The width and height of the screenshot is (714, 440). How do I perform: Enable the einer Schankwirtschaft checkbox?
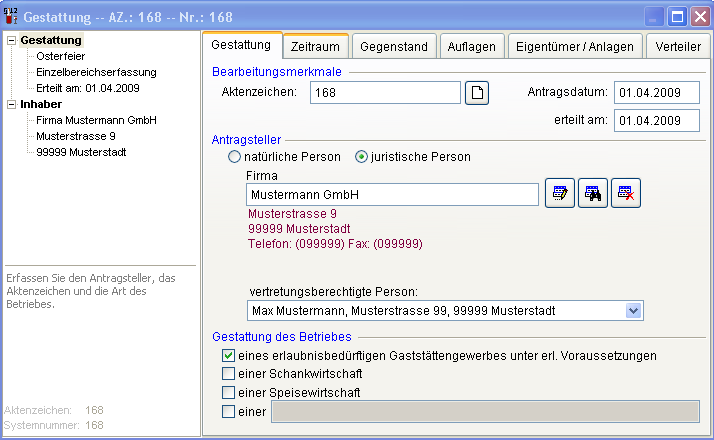[x=228, y=374]
